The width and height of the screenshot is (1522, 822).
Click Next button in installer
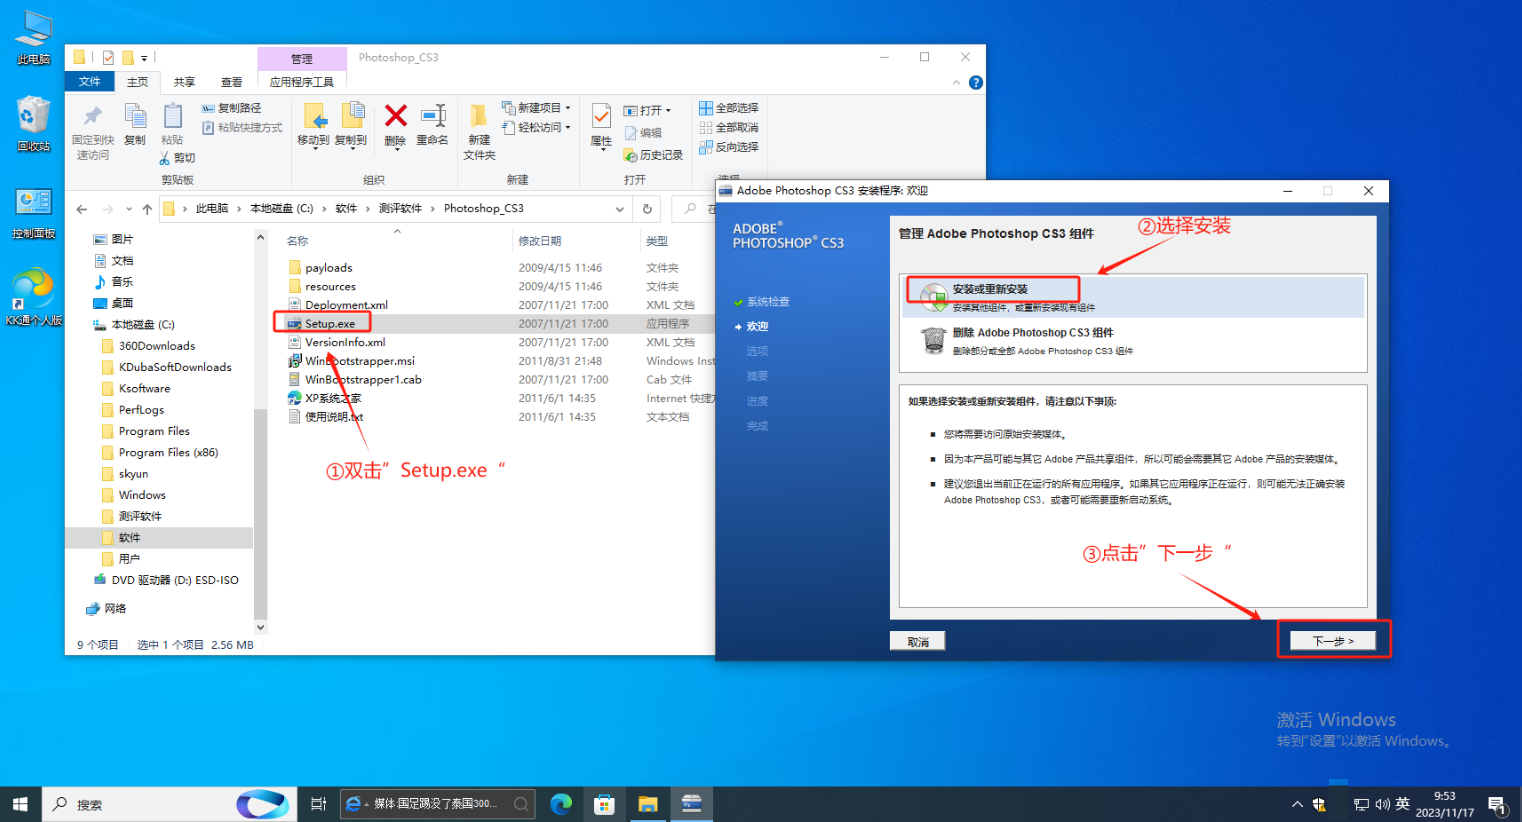(x=1333, y=641)
